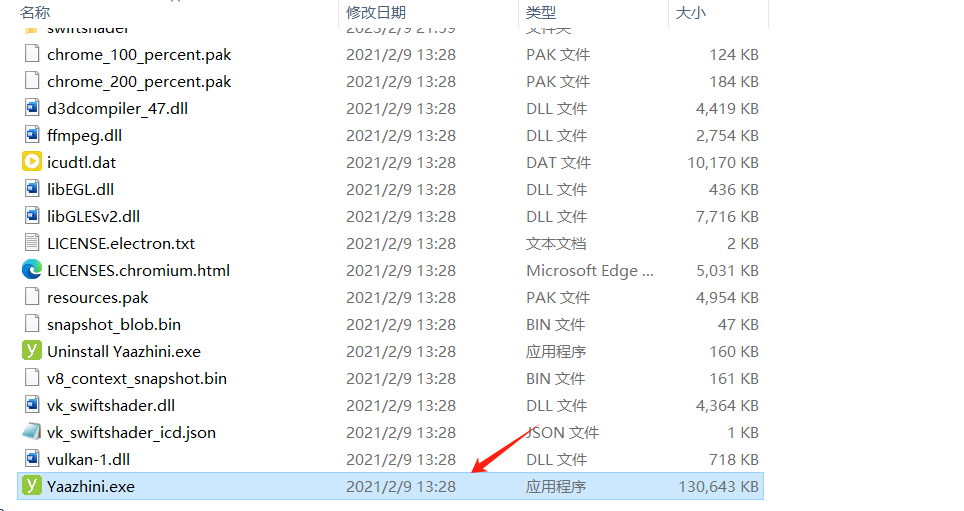964x511 pixels.
Task: Sort by the 类型 column header
Action: coord(541,12)
